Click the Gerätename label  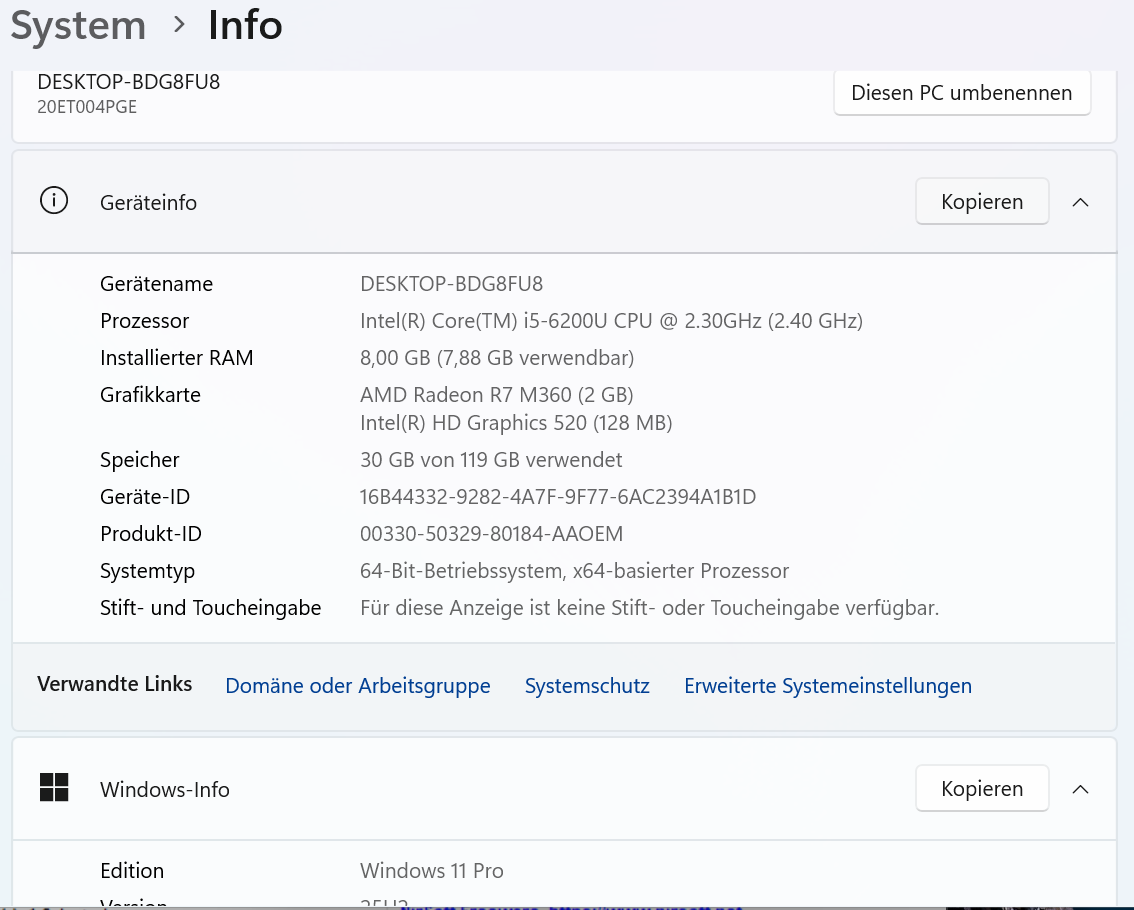(156, 284)
